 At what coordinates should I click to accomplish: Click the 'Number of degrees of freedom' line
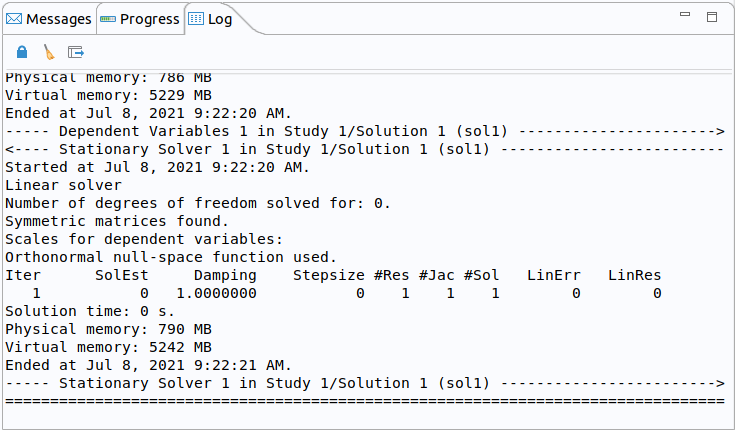(198, 204)
